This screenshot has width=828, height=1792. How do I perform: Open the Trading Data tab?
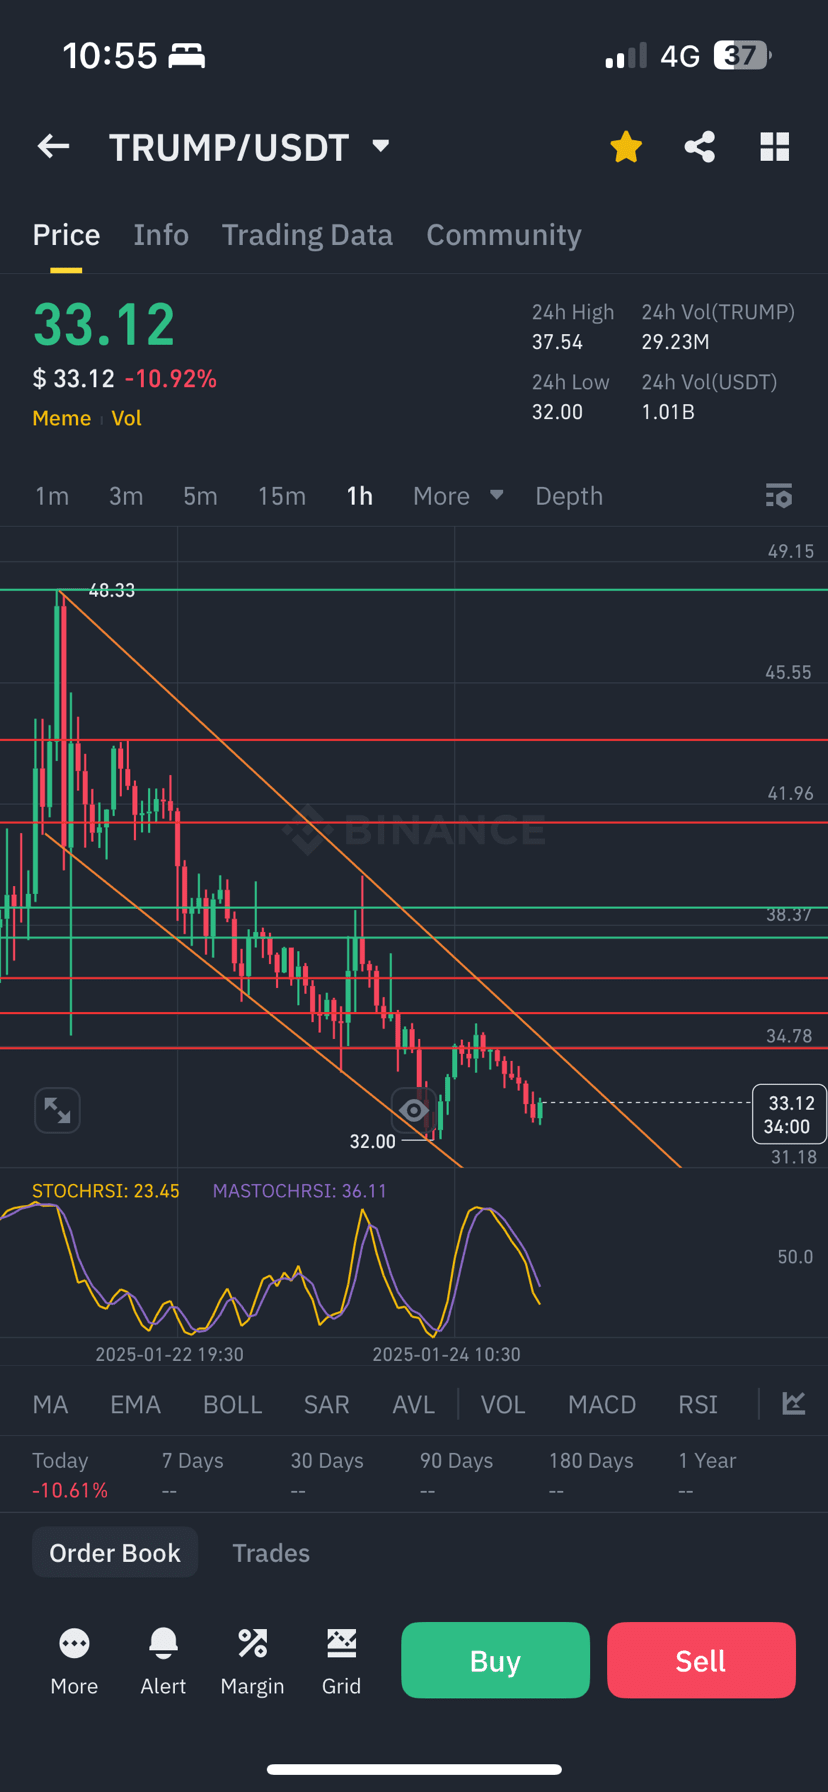[x=307, y=235]
